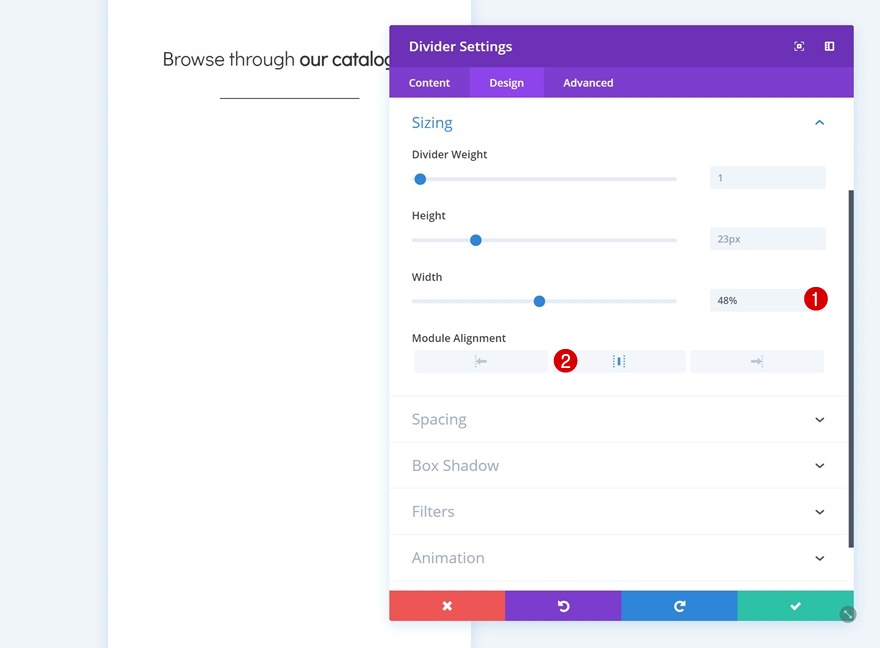The image size is (880, 648).
Task: Click the blue redo arrow button
Action: click(x=679, y=606)
